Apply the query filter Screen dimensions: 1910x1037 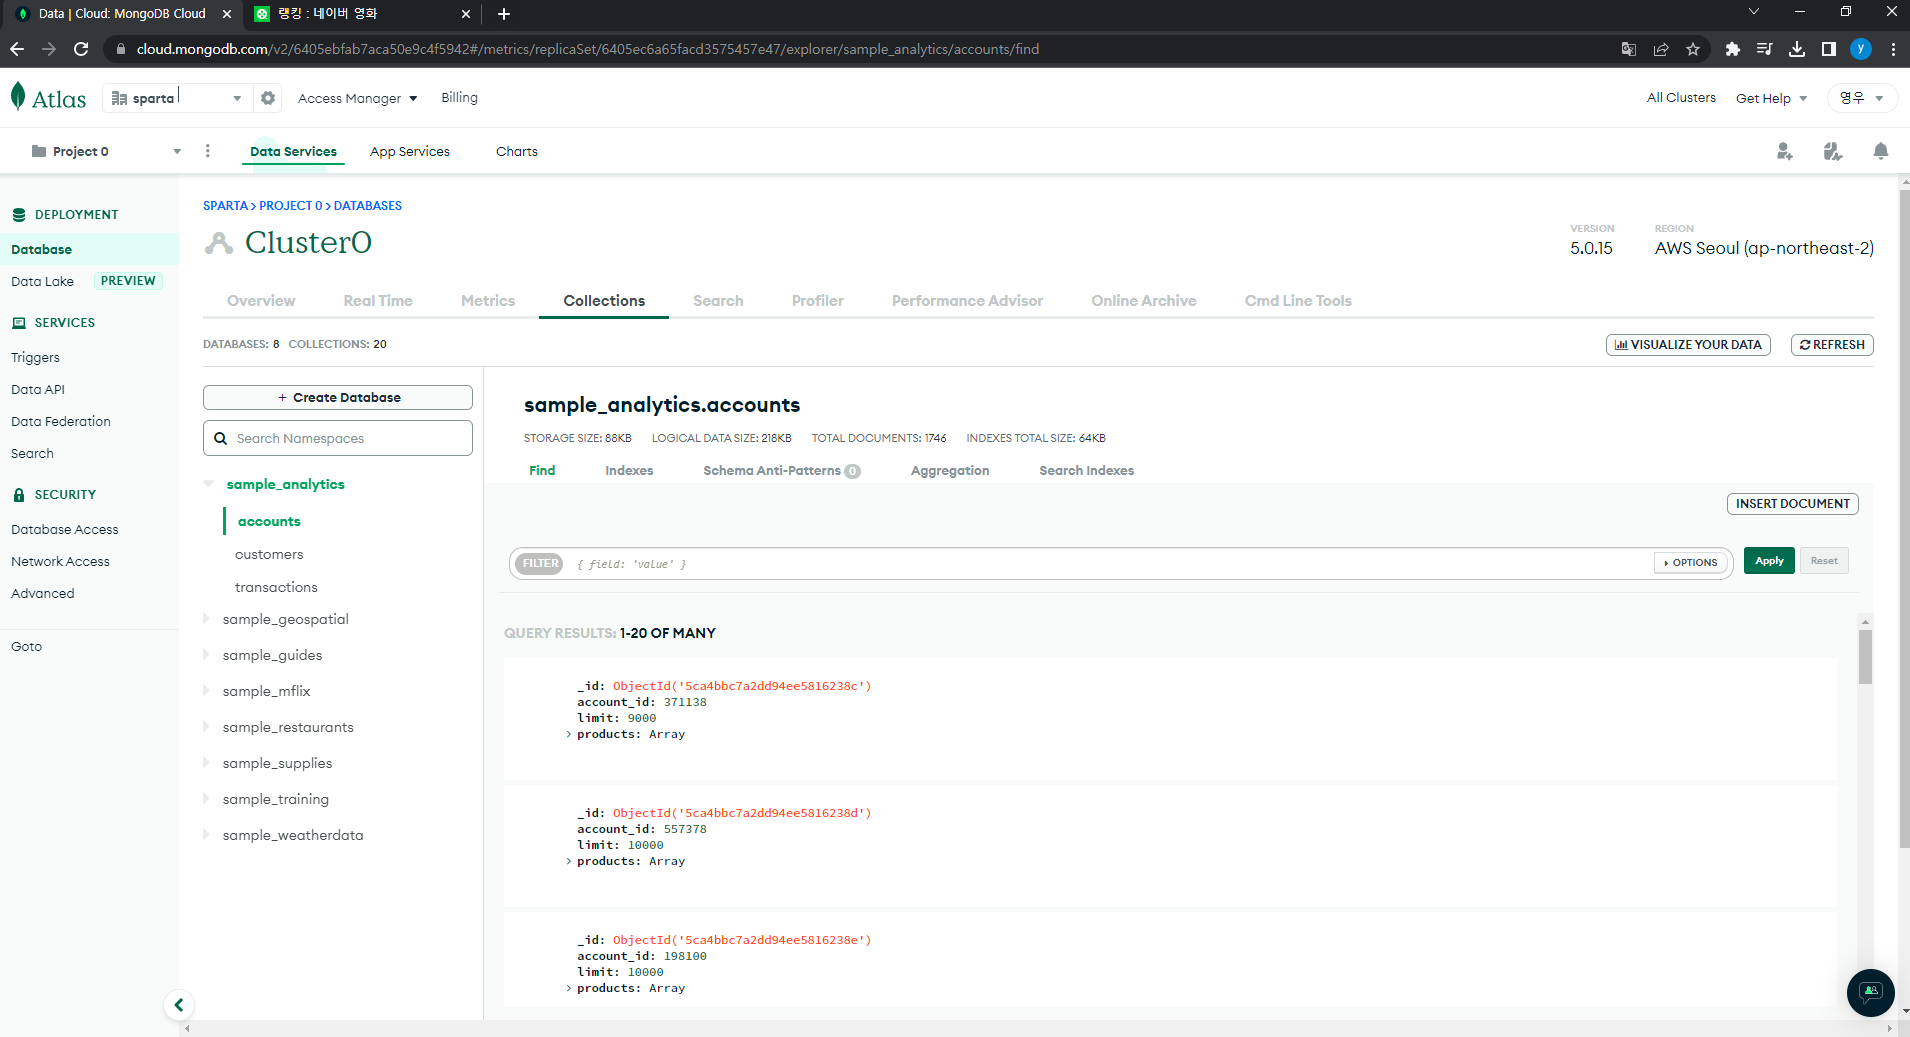(x=1769, y=561)
